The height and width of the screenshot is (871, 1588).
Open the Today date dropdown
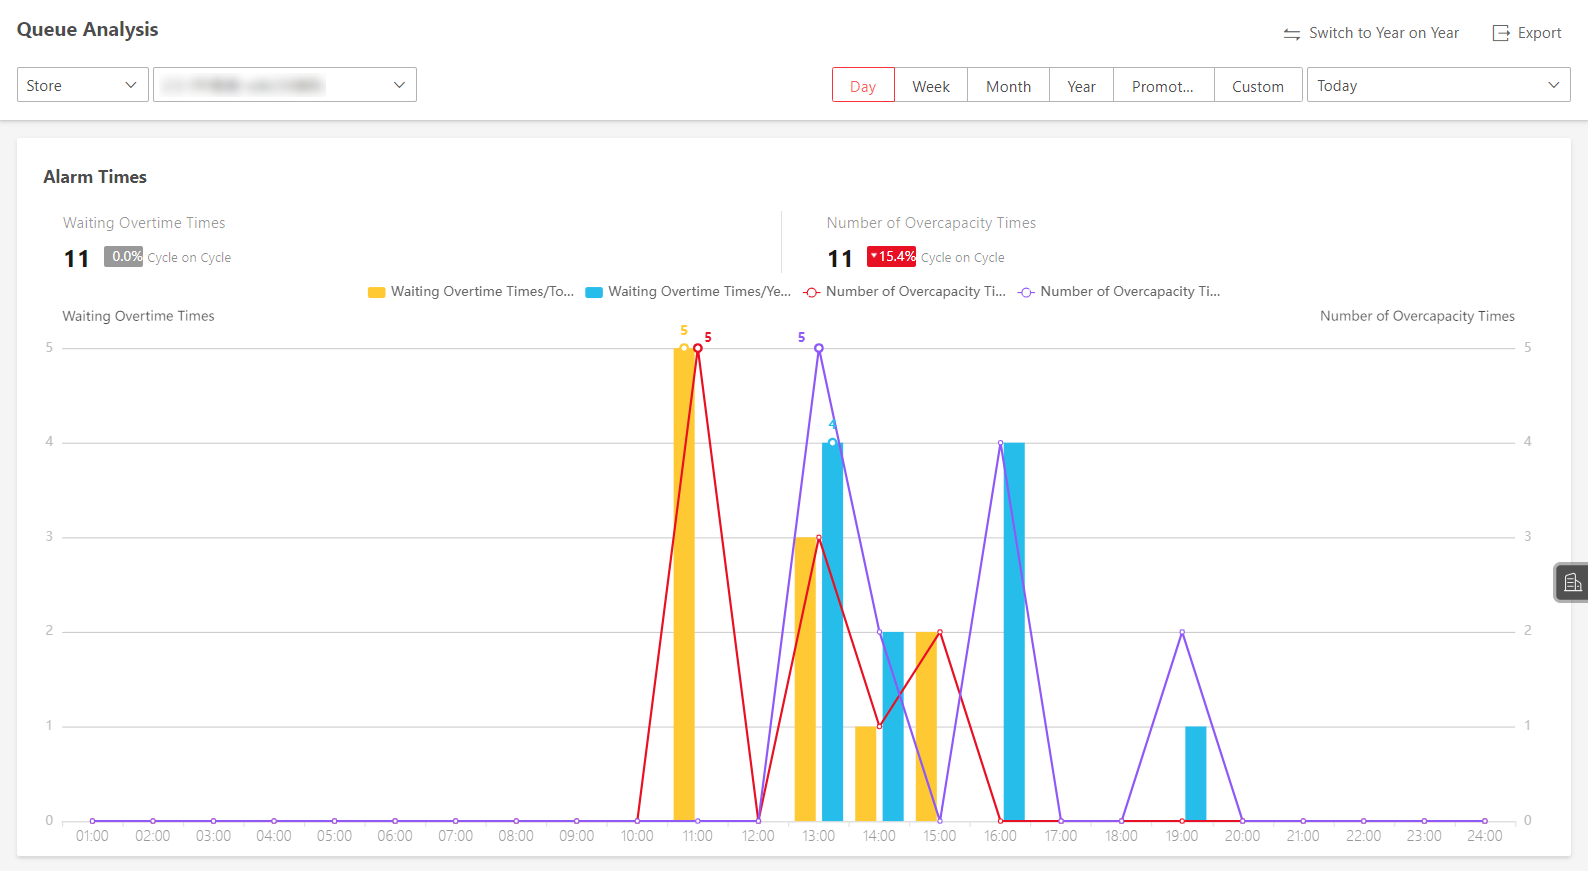pos(1438,85)
